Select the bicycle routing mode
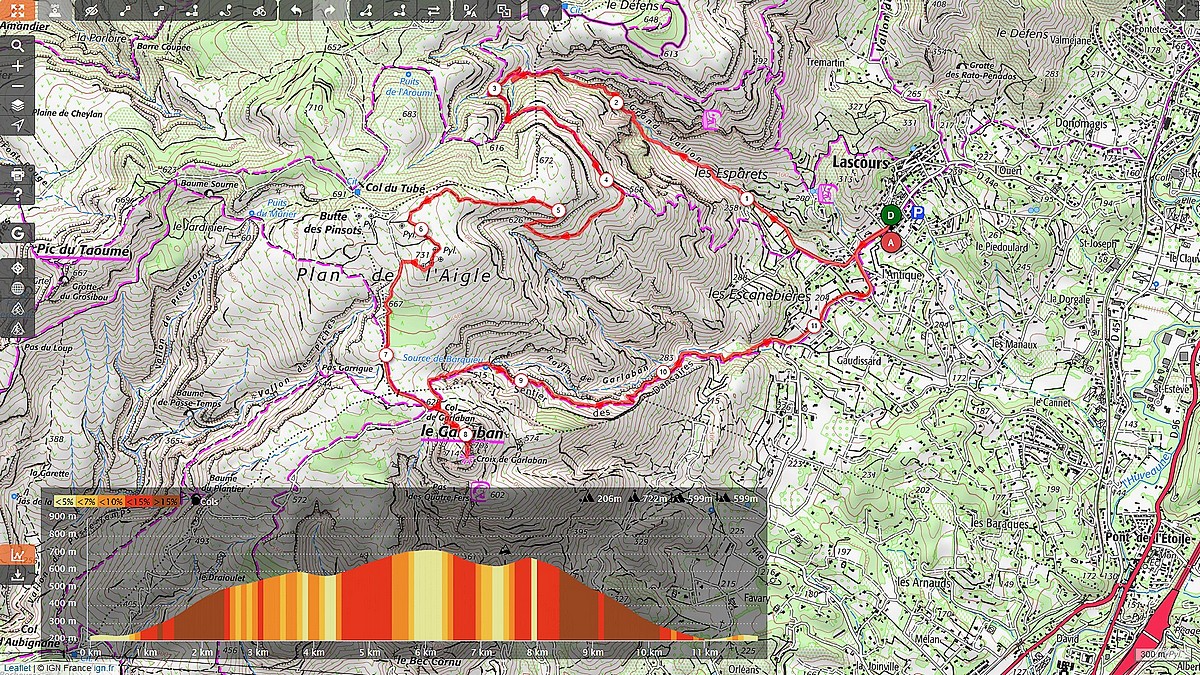The width and height of the screenshot is (1200, 675). point(259,11)
